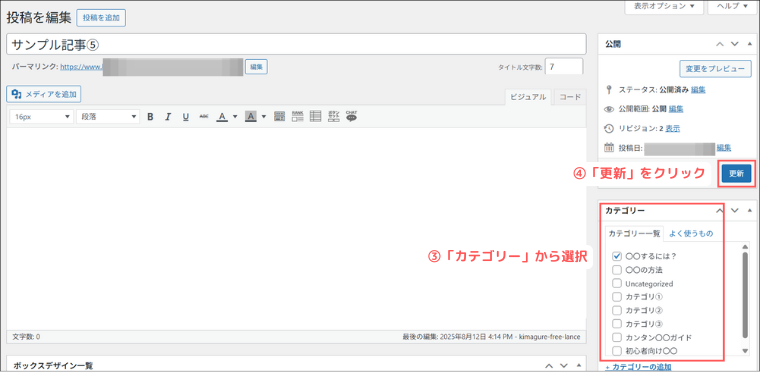Viewport: 760px width, 376px height.
Task: Check the Uncategorized category
Action: point(617,283)
